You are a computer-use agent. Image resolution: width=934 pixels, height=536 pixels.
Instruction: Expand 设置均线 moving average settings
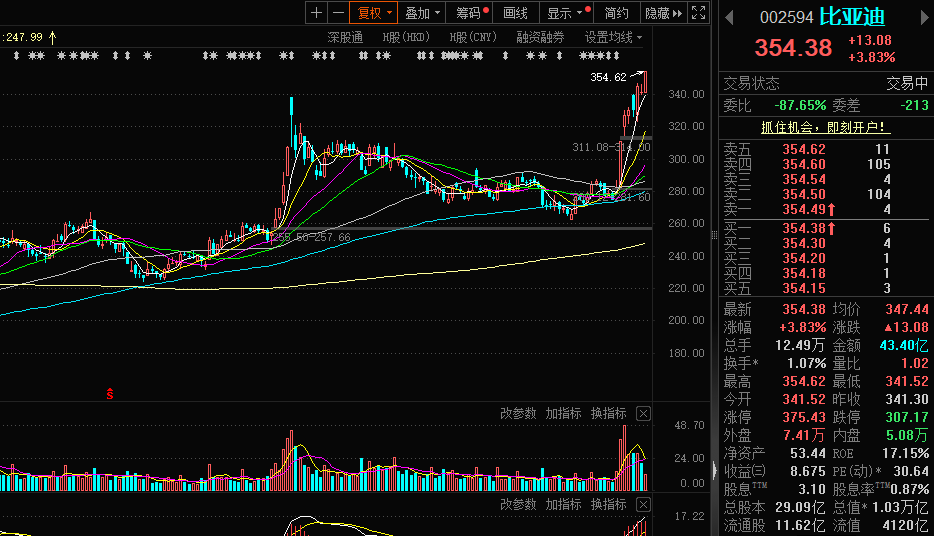[x=614, y=38]
